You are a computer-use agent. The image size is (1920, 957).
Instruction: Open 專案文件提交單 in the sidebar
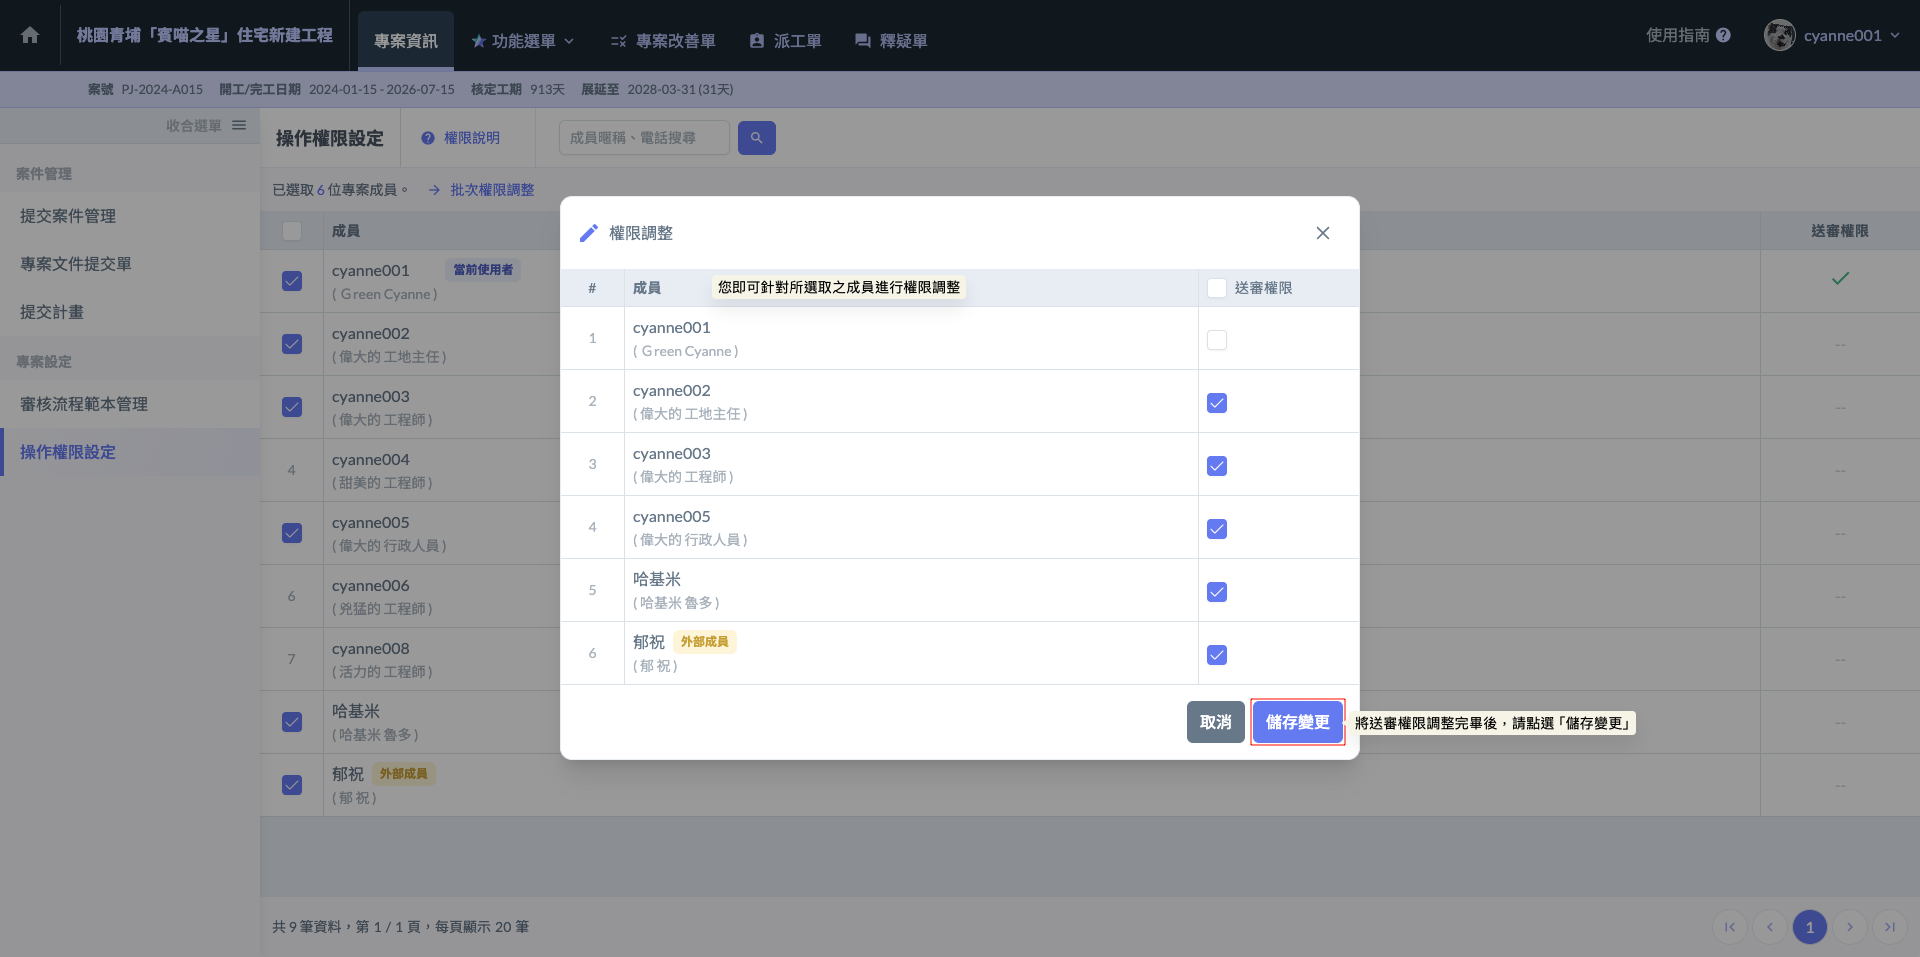click(130, 264)
